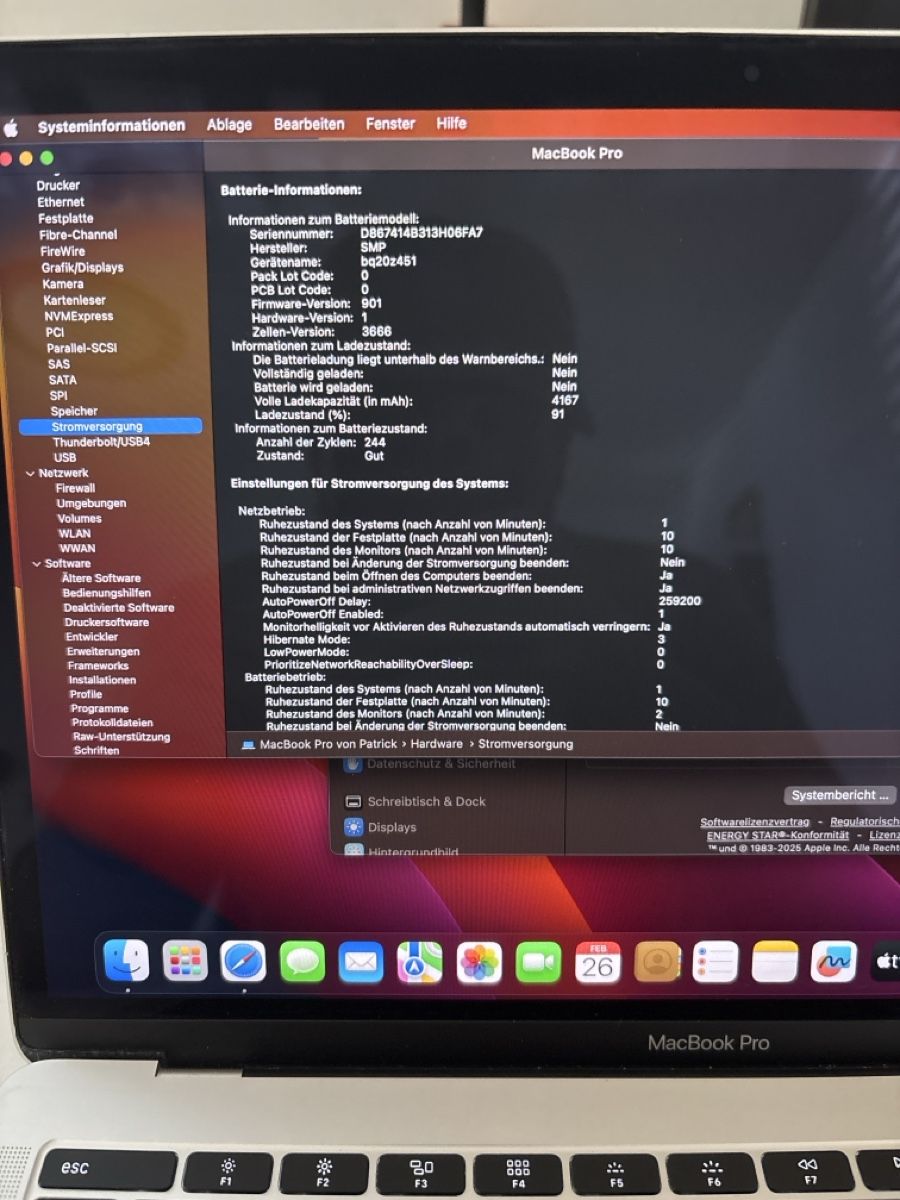Click Displays icon in settings window
Viewport: 900px width, 1200px height.
coord(353,827)
